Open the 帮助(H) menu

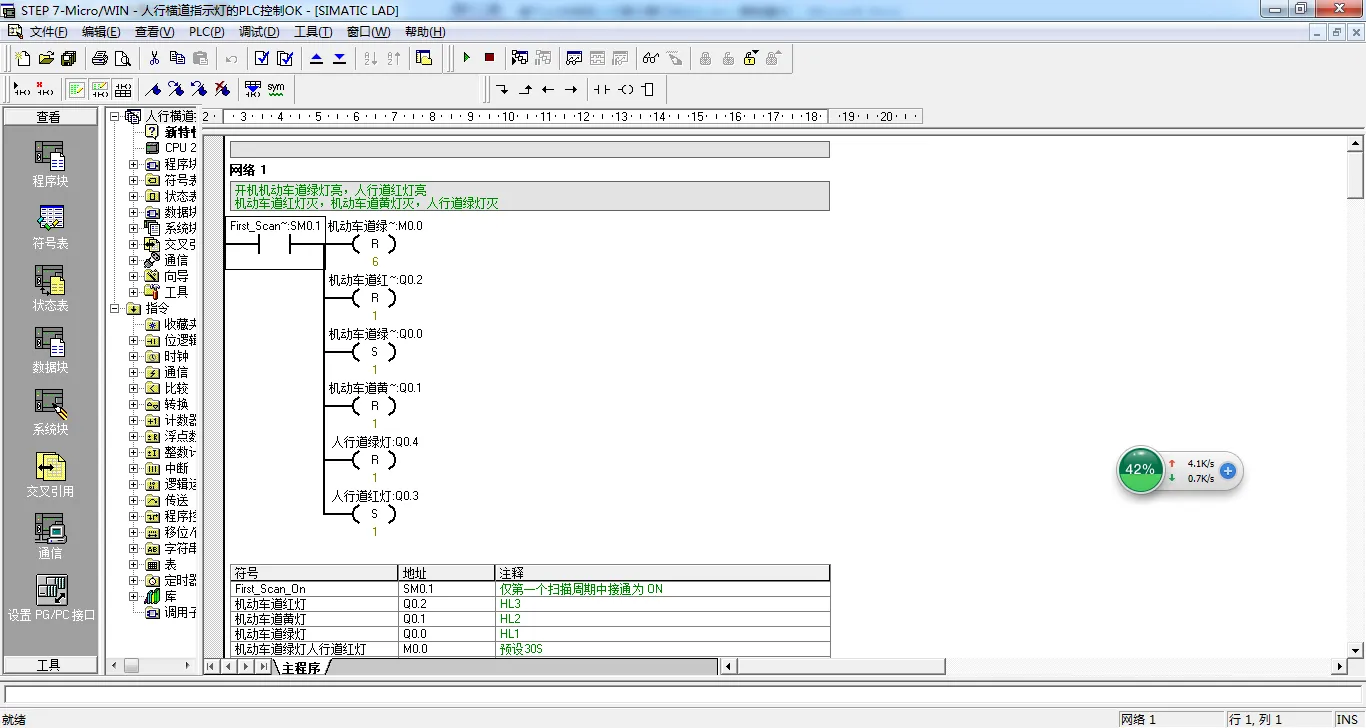pyautogui.click(x=425, y=32)
